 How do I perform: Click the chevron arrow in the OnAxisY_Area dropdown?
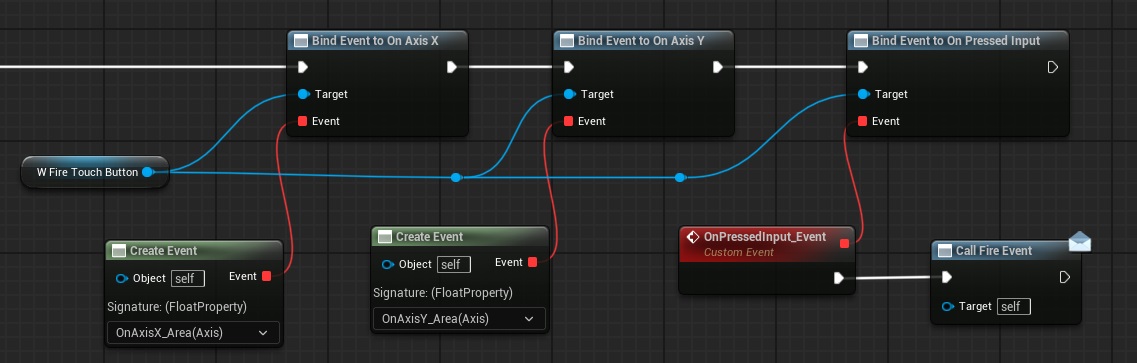tap(529, 318)
